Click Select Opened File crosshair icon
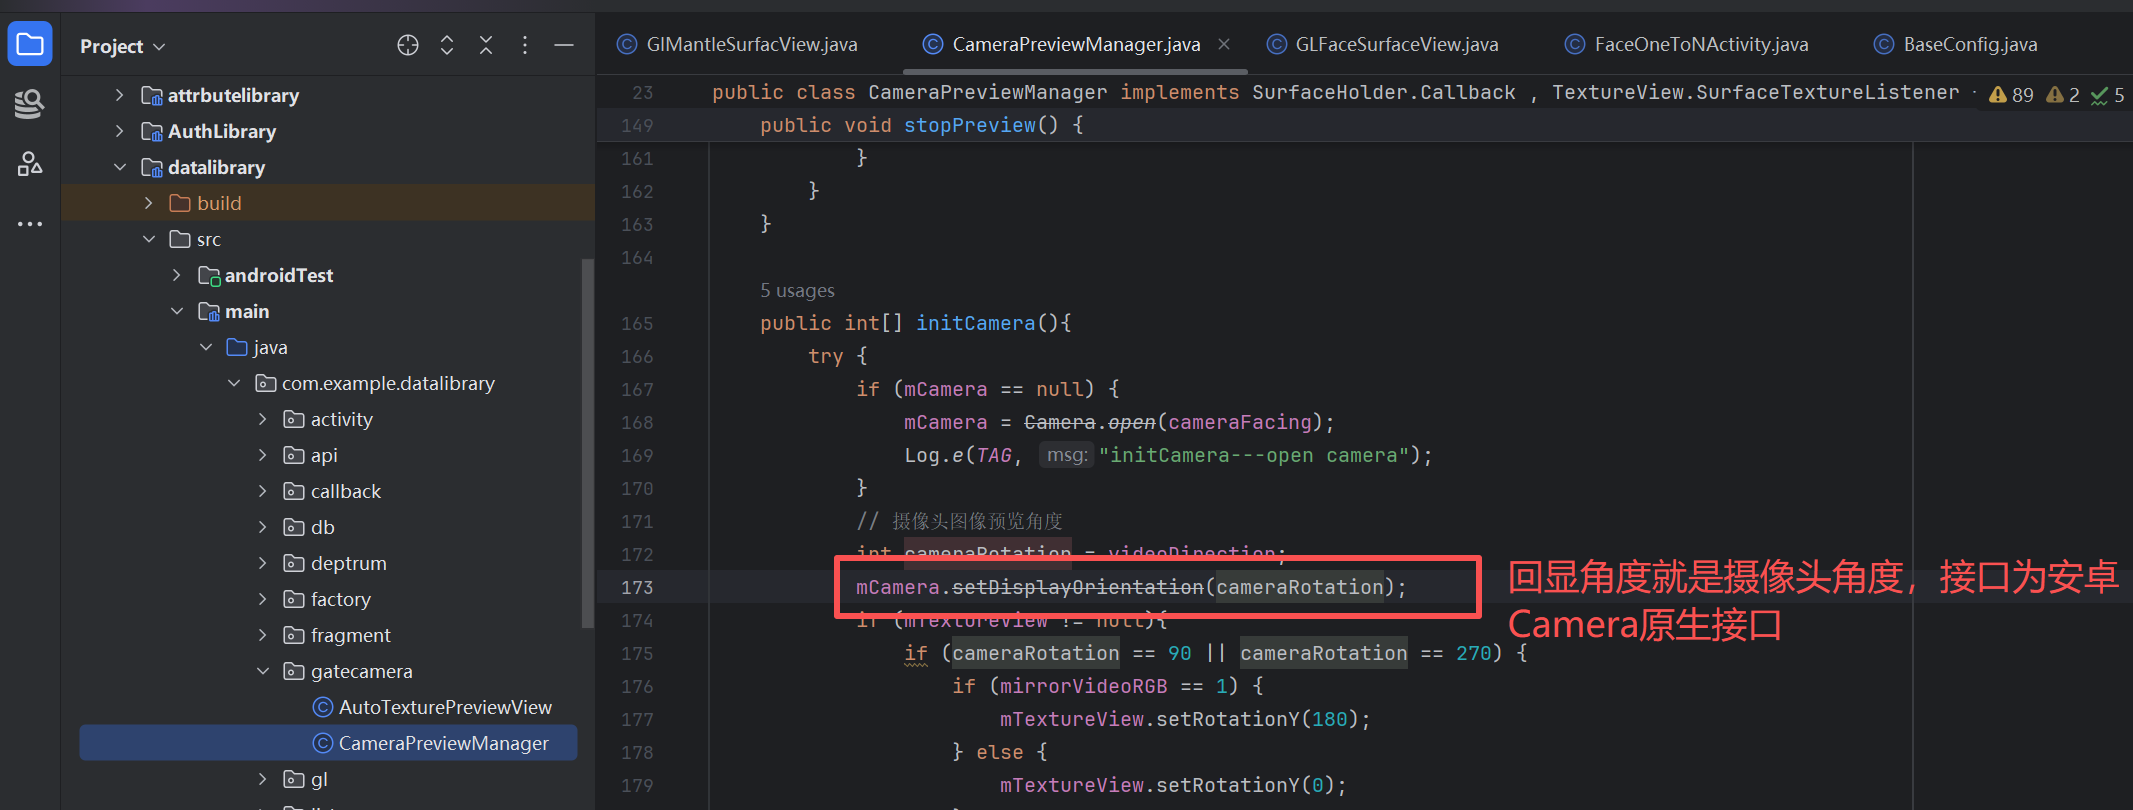The height and width of the screenshot is (810, 2133). 407,45
